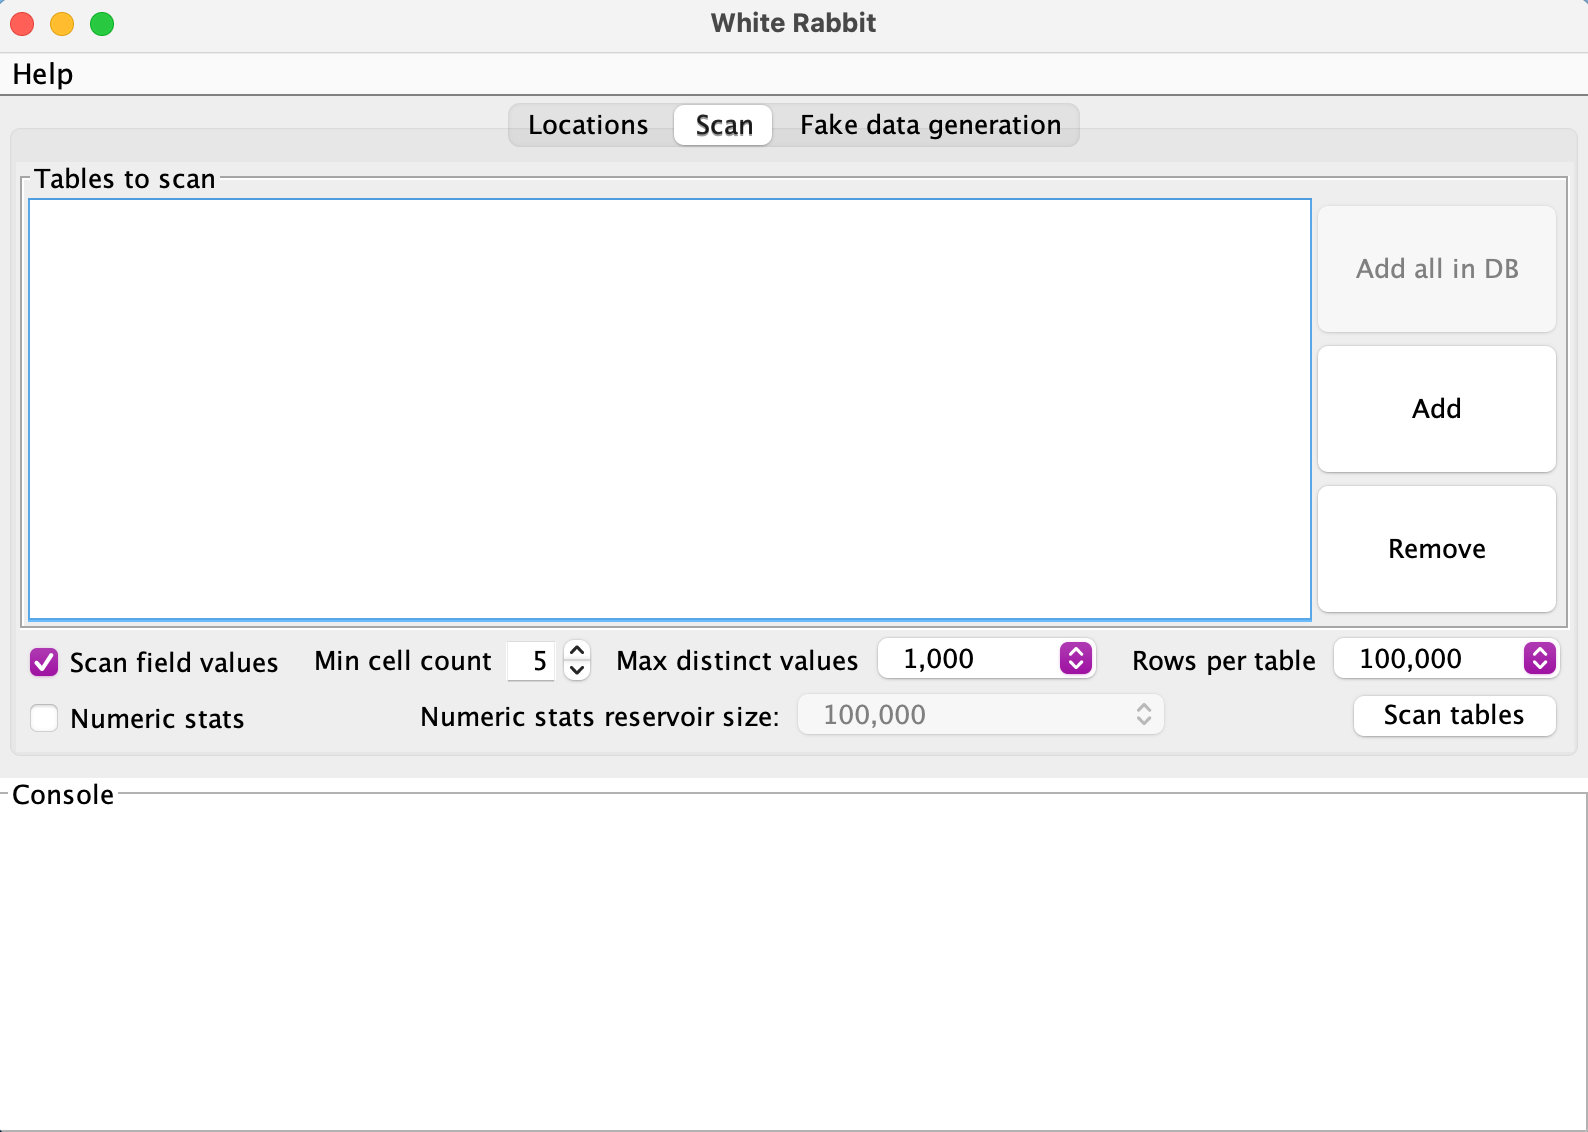This screenshot has height=1132, width=1588.
Task: Open Max distinct values dropdown
Action: [x=987, y=659]
